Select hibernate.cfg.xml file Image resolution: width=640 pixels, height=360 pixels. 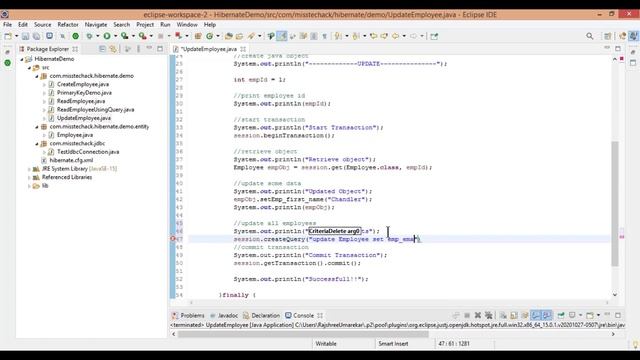[x=71, y=160]
